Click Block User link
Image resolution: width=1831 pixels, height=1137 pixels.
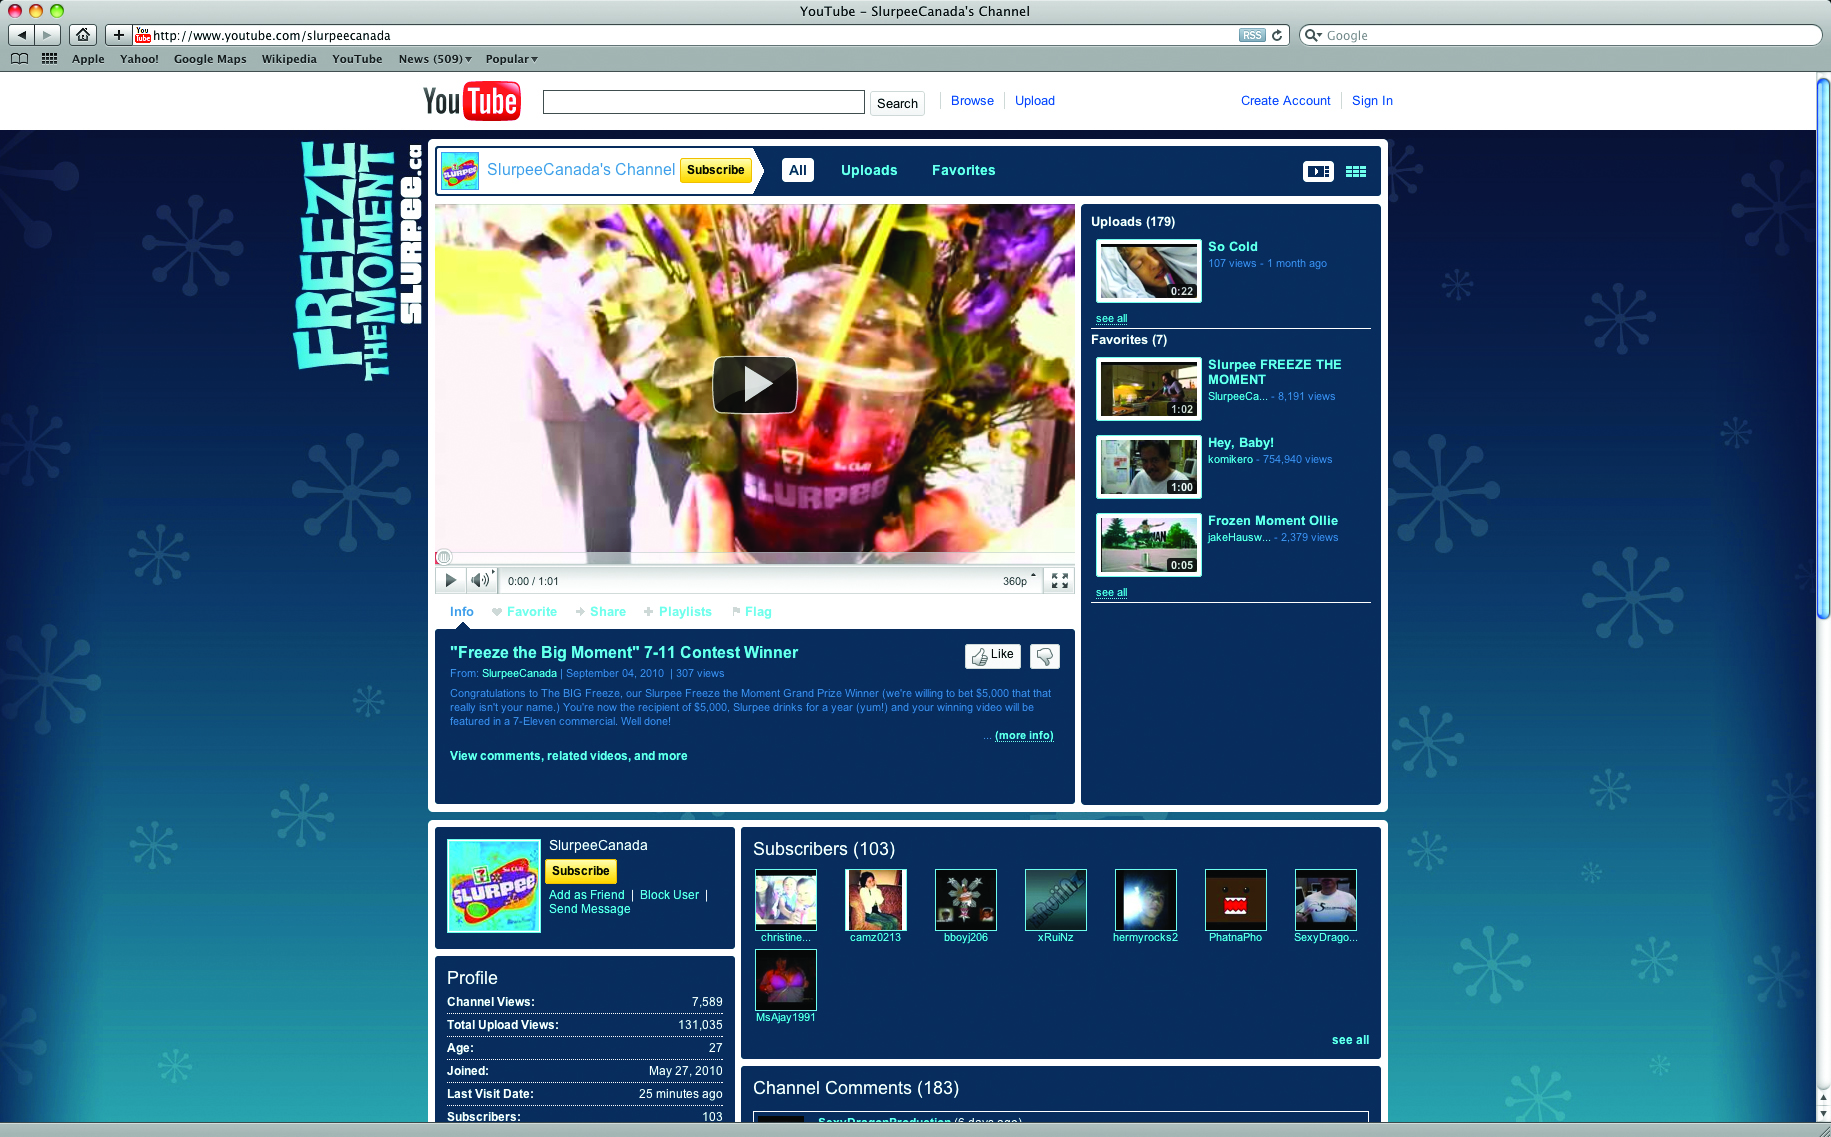tap(670, 895)
